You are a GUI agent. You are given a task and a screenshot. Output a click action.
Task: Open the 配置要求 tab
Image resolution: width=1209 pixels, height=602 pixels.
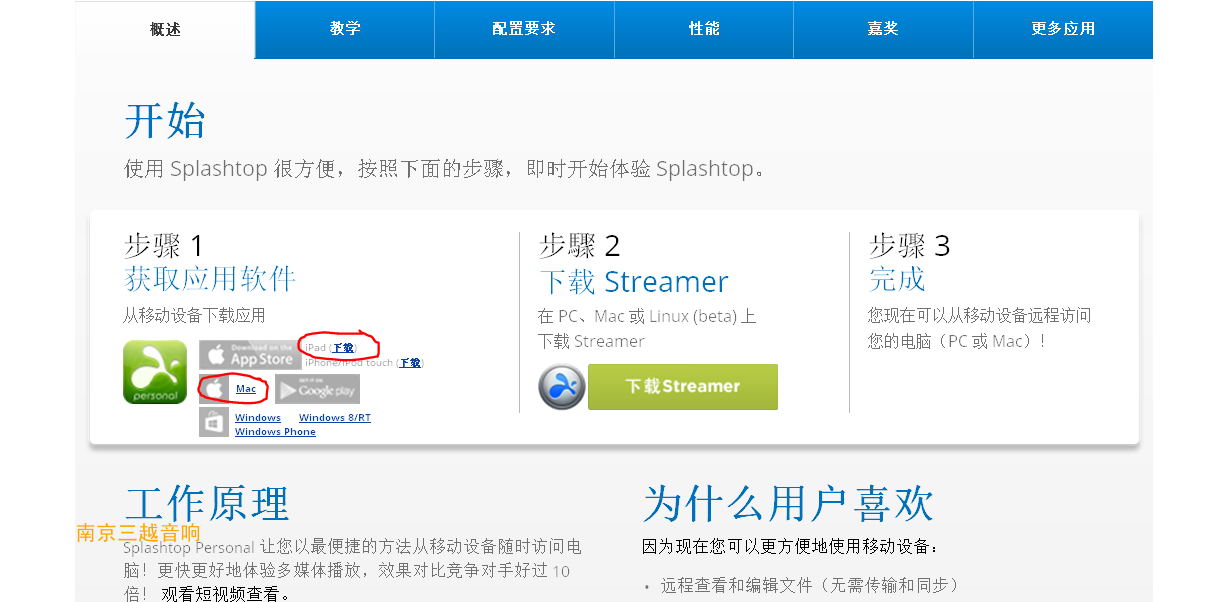tap(524, 29)
